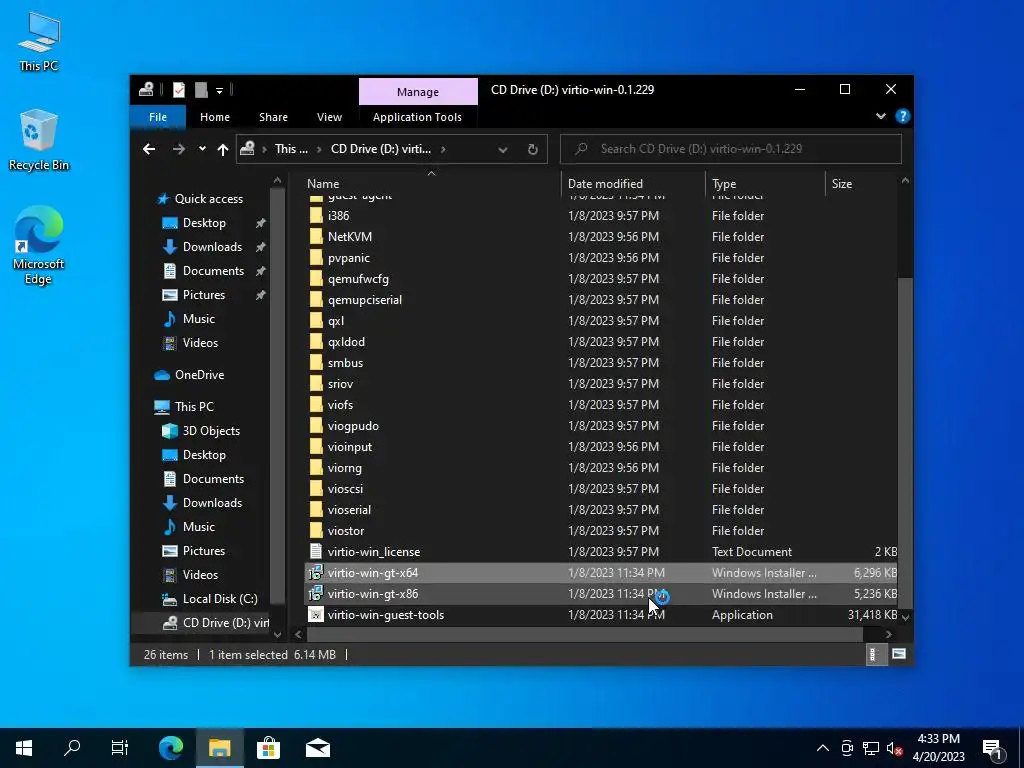Click the Properties quick access toolbar icon
The height and width of the screenshot is (768, 1024).
coord(178,90)
